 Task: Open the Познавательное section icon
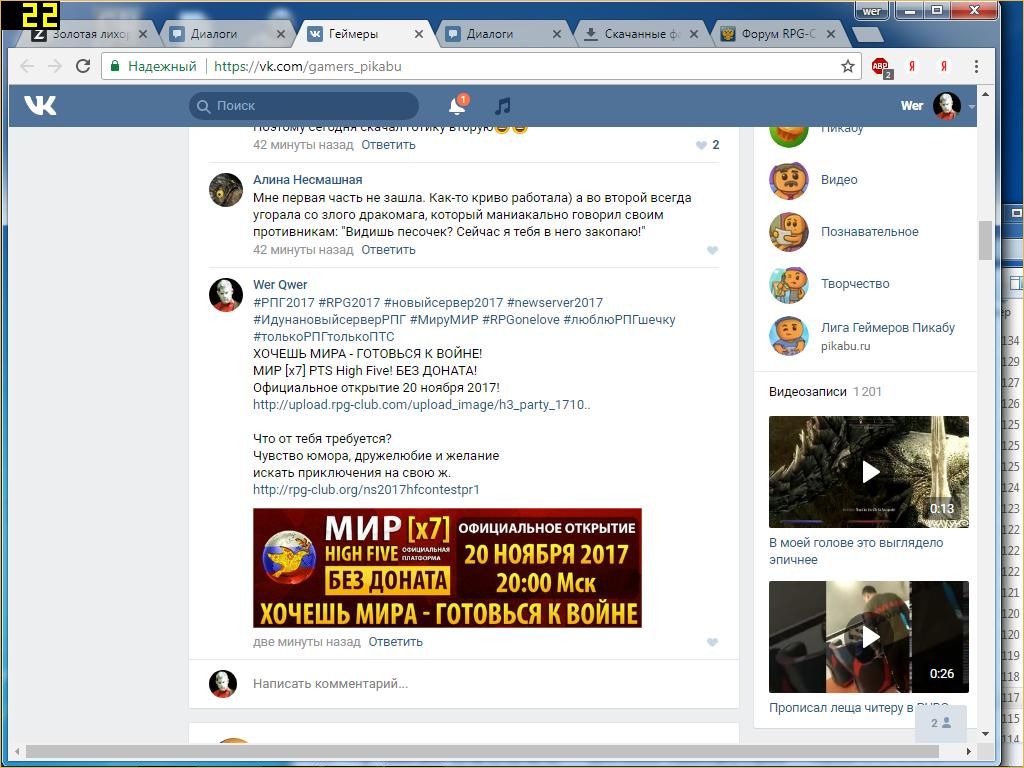point(789,232)
